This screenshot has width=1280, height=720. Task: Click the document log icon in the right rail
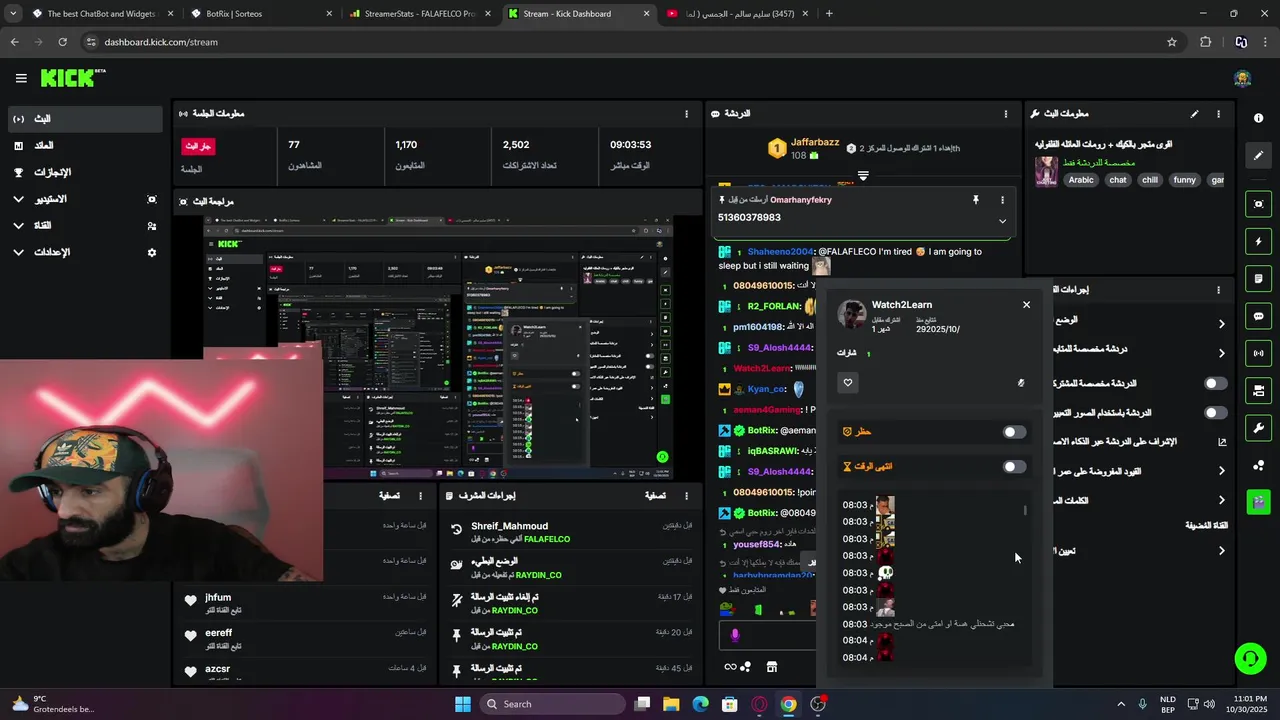tap(1258, 278)
